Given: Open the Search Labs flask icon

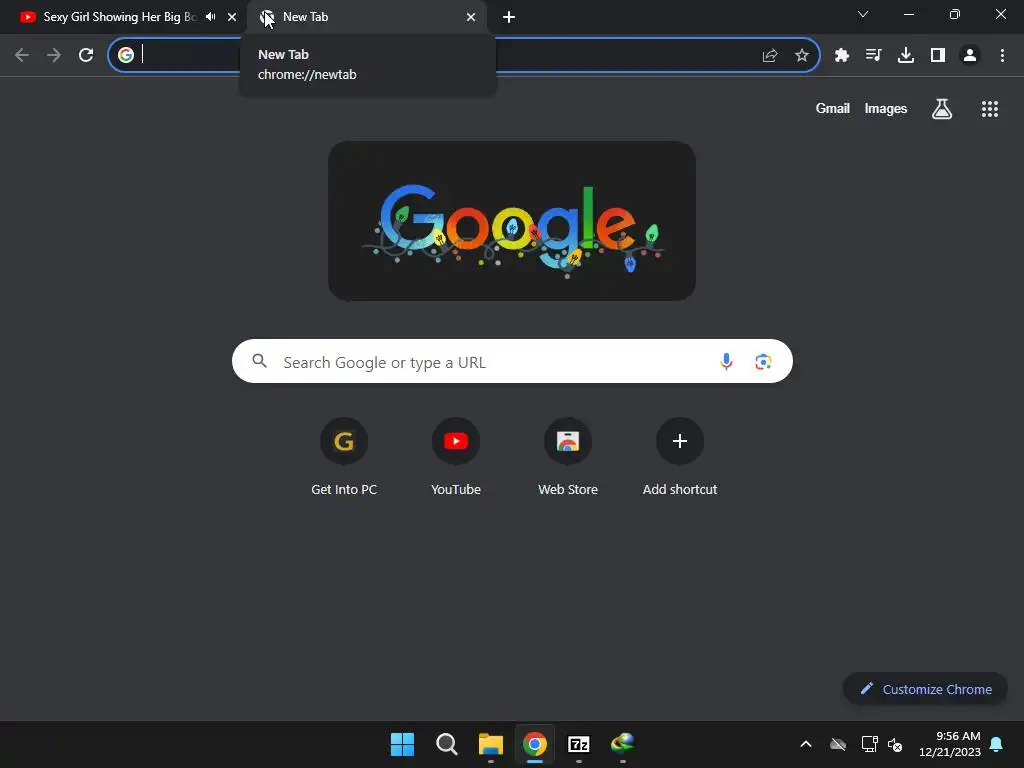Looking at the screenshot, I should click(x=942, y=109).
